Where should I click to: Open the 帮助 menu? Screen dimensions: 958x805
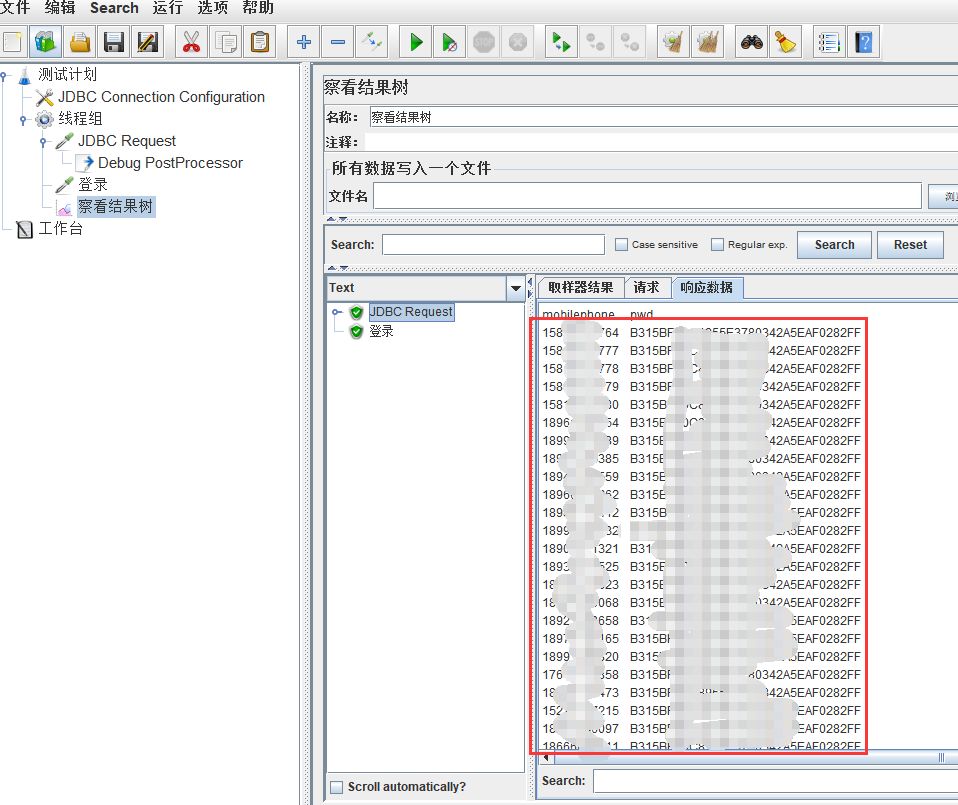[x=257, y=7]
